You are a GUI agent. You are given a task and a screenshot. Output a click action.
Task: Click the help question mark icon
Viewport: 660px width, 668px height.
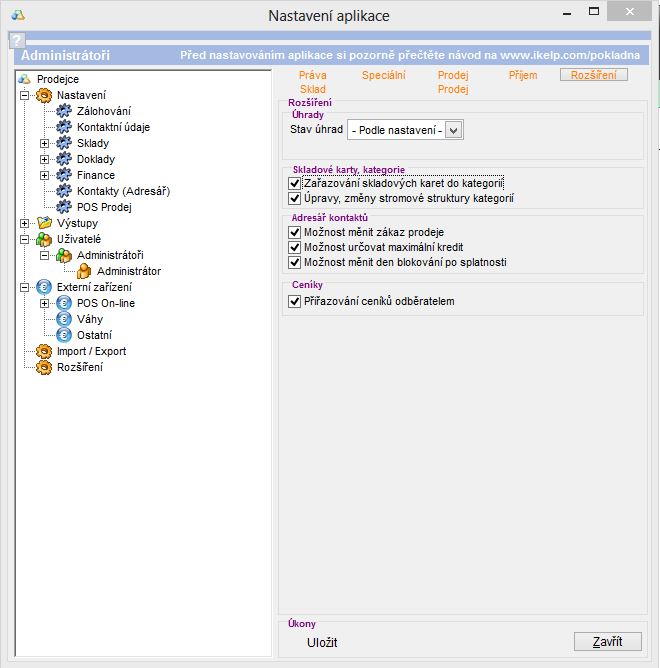point(16,40)
